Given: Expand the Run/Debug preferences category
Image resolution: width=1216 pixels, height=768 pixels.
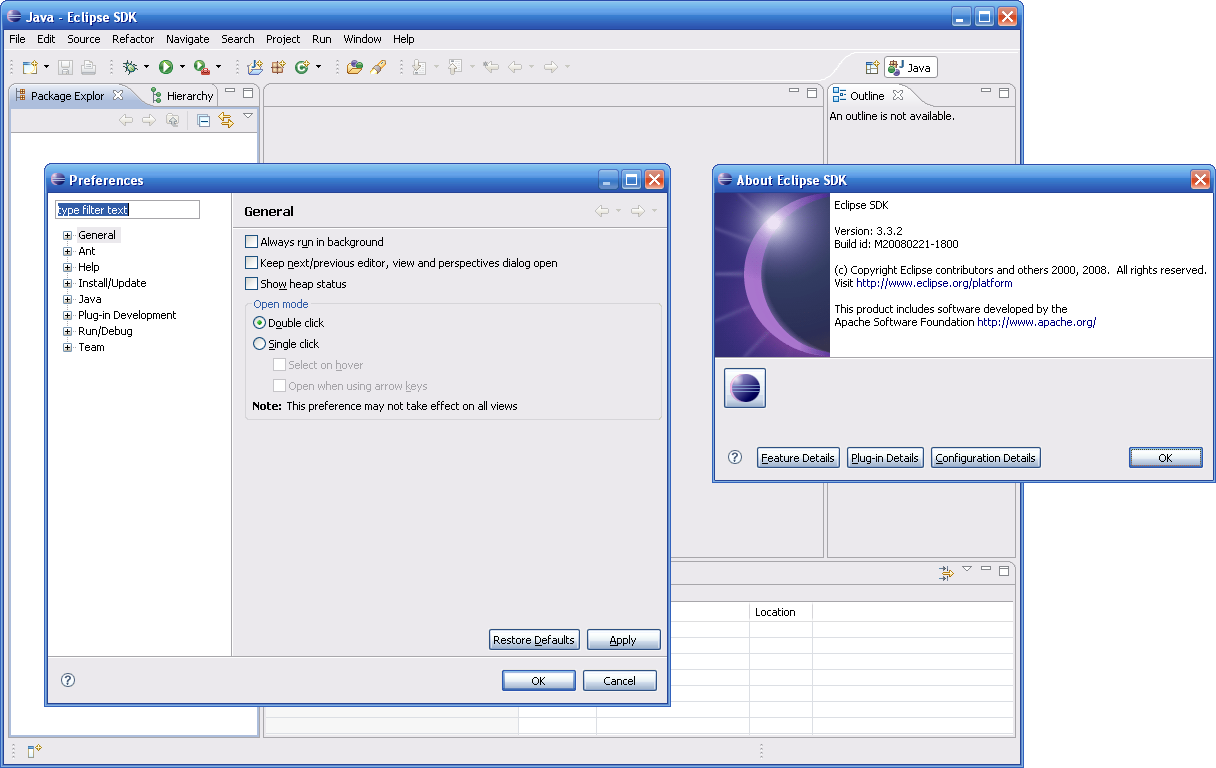Looking at the screenshot, I should click(68, 331).
